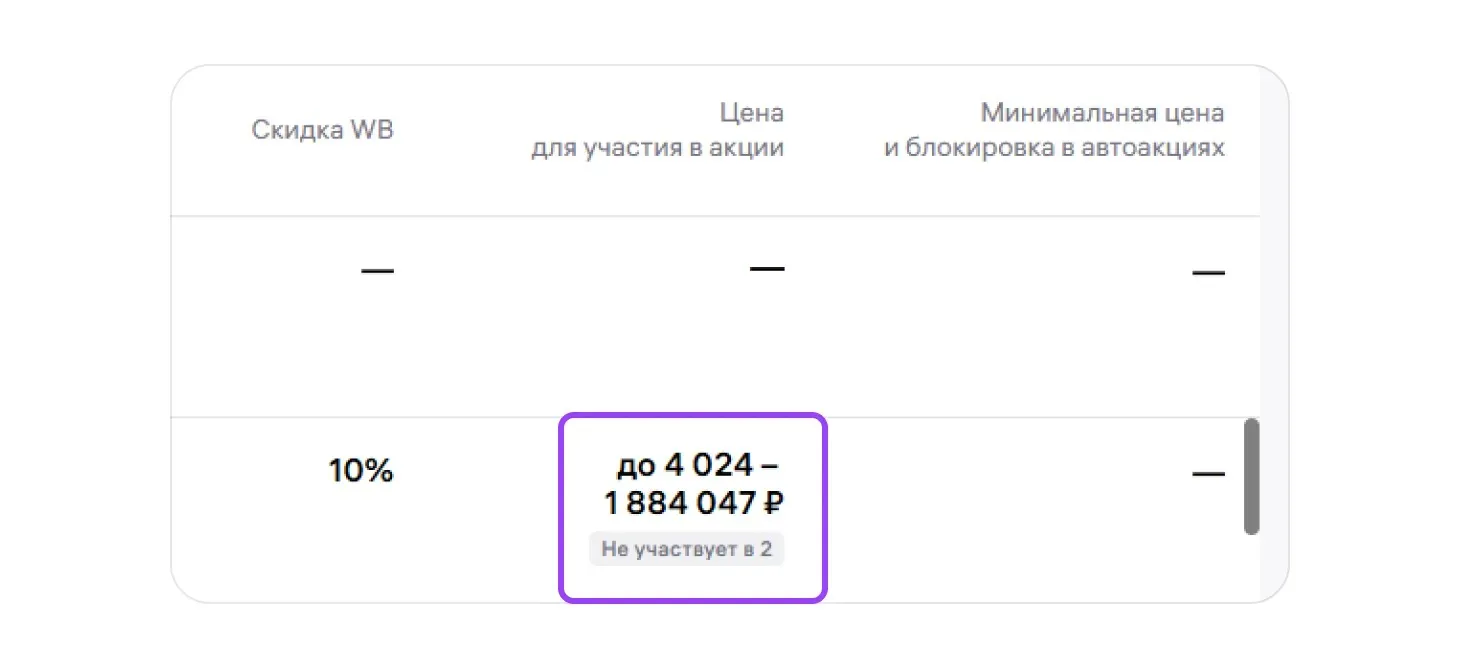Open the Не участвует в 2 badge
1460x668 pixels.
pos(686,549)
